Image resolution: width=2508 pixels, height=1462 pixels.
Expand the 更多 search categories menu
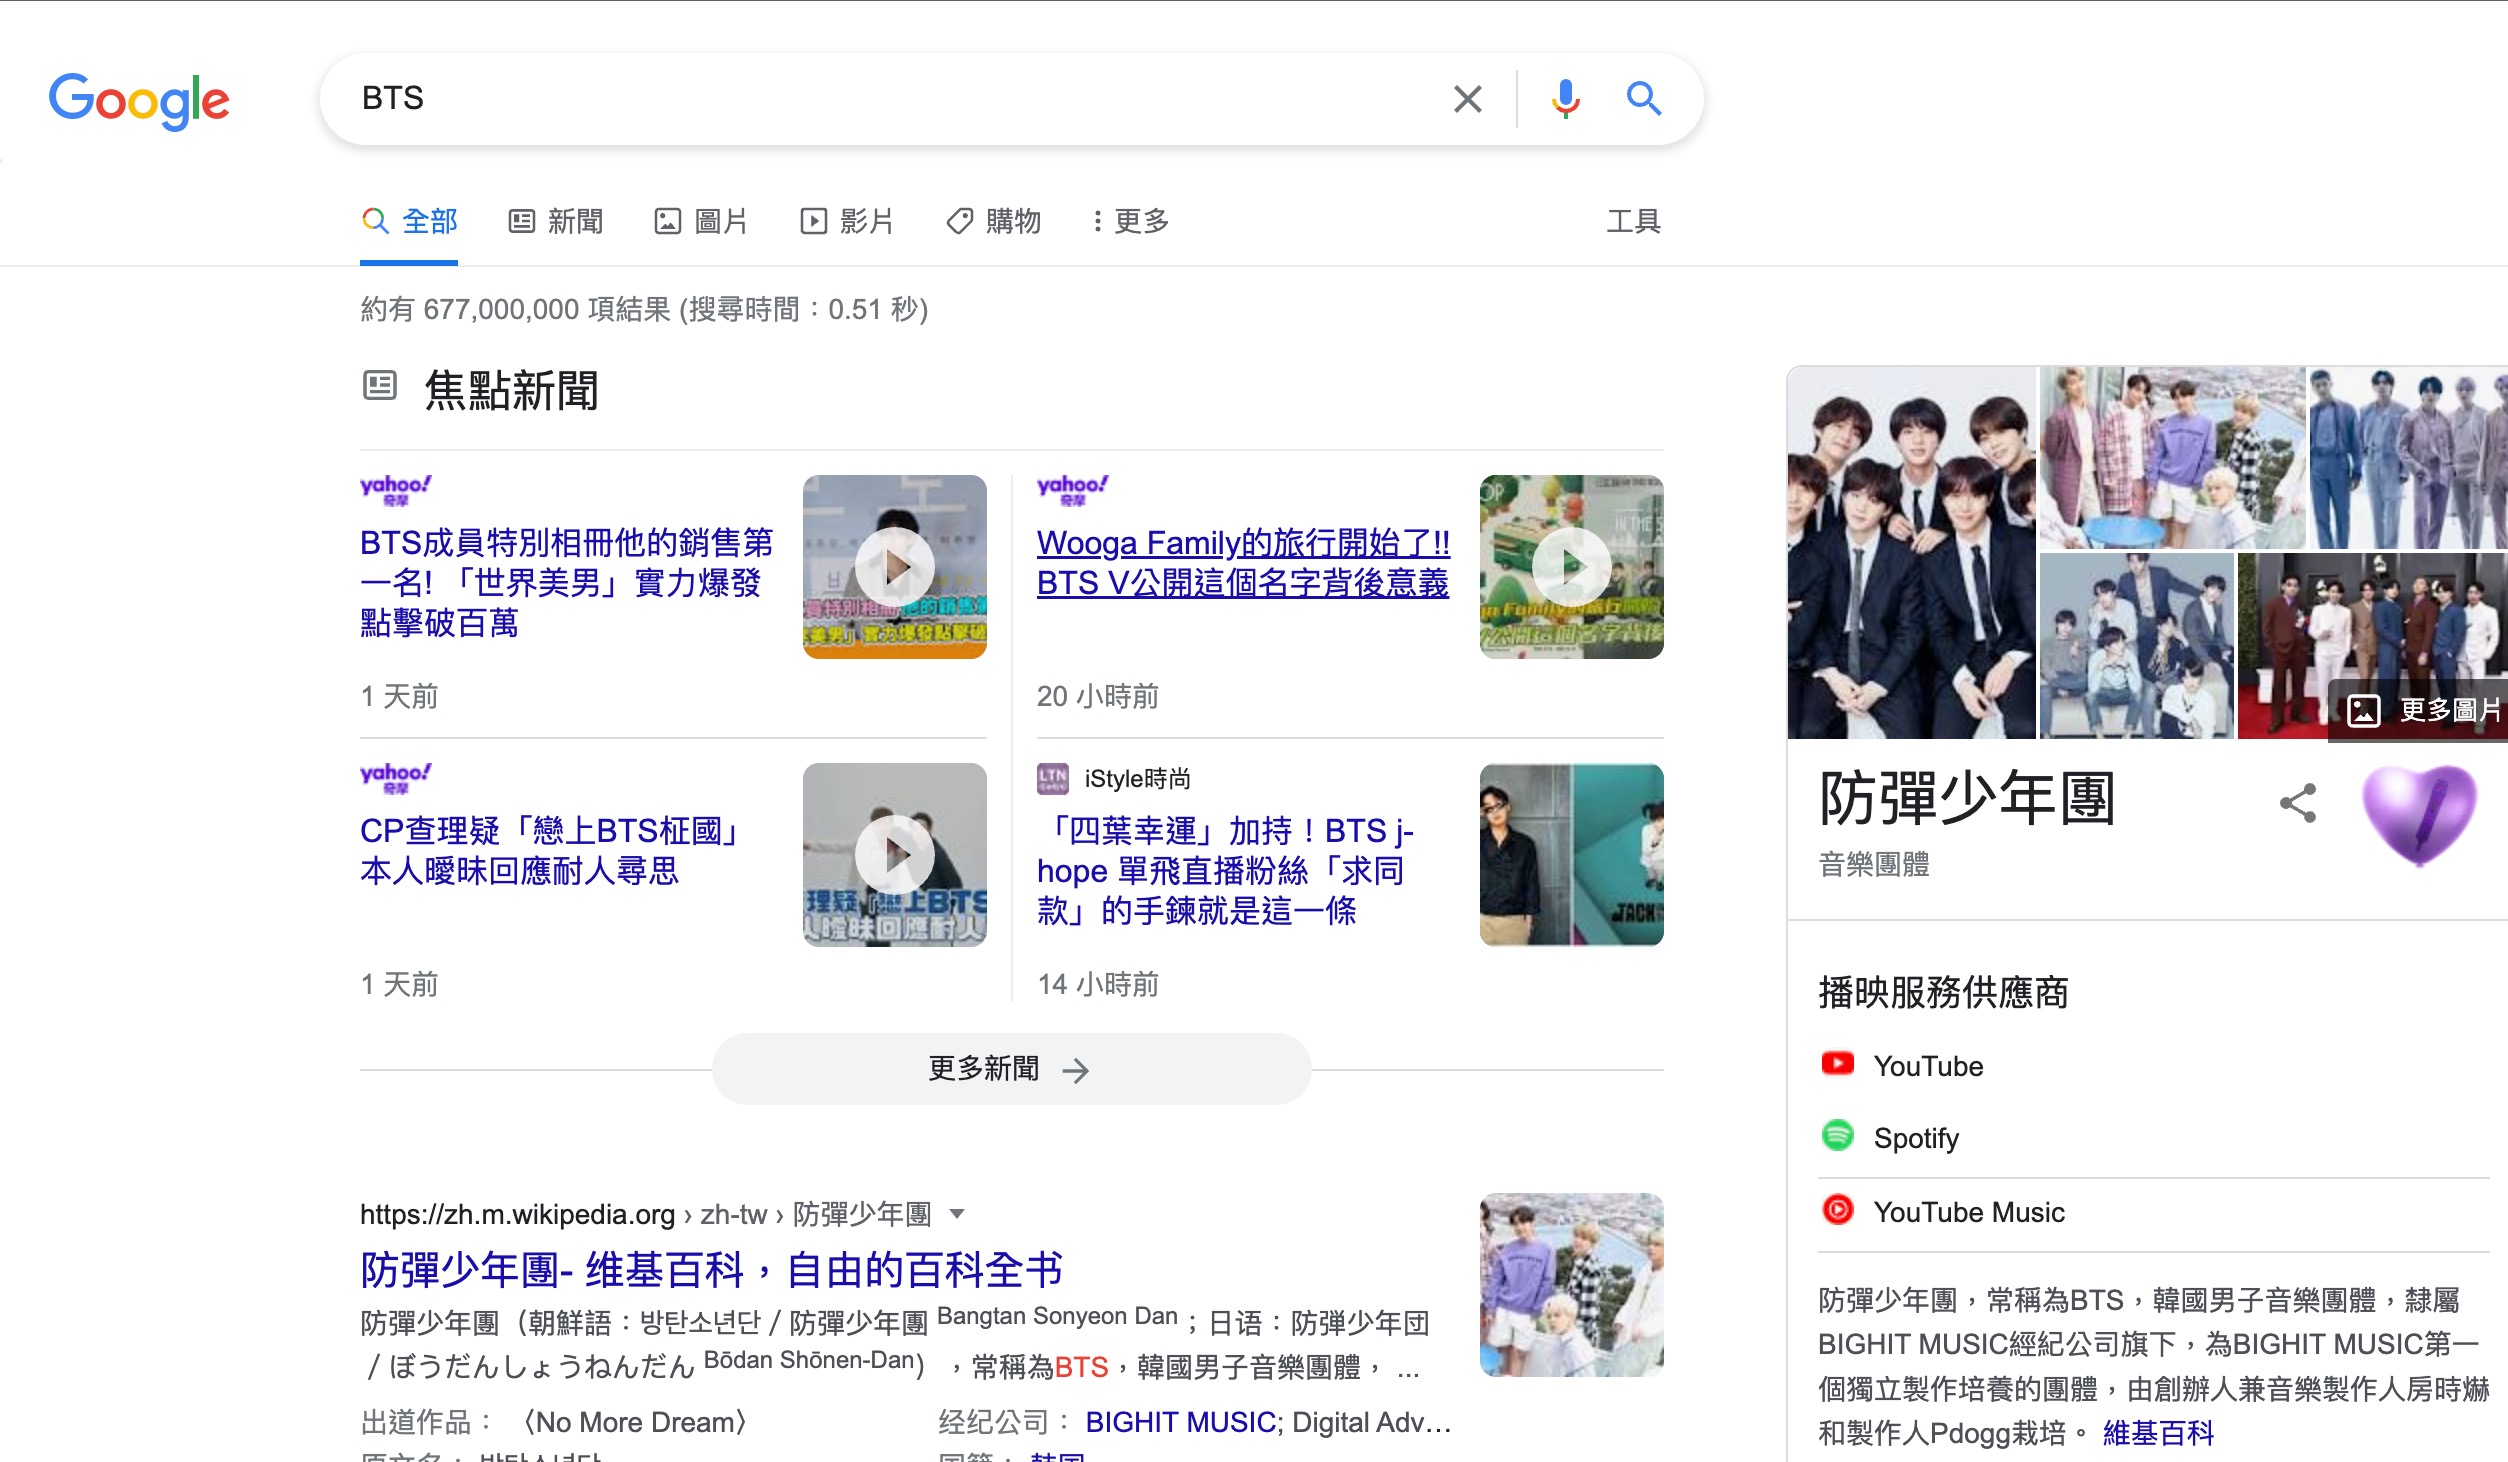[1131, 221]
